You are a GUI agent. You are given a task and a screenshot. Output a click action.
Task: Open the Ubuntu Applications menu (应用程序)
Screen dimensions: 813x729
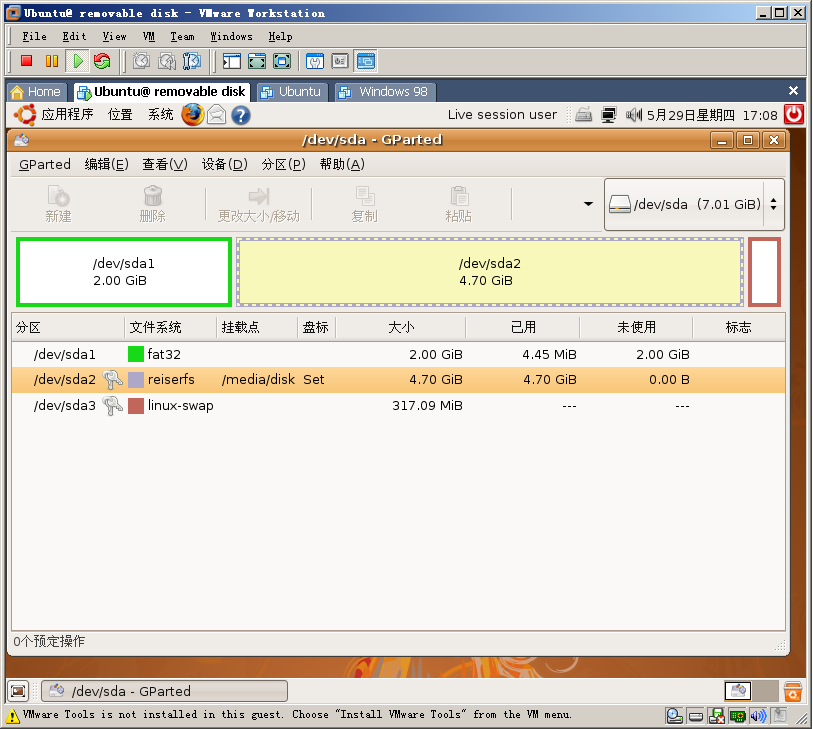coord(67,115)
